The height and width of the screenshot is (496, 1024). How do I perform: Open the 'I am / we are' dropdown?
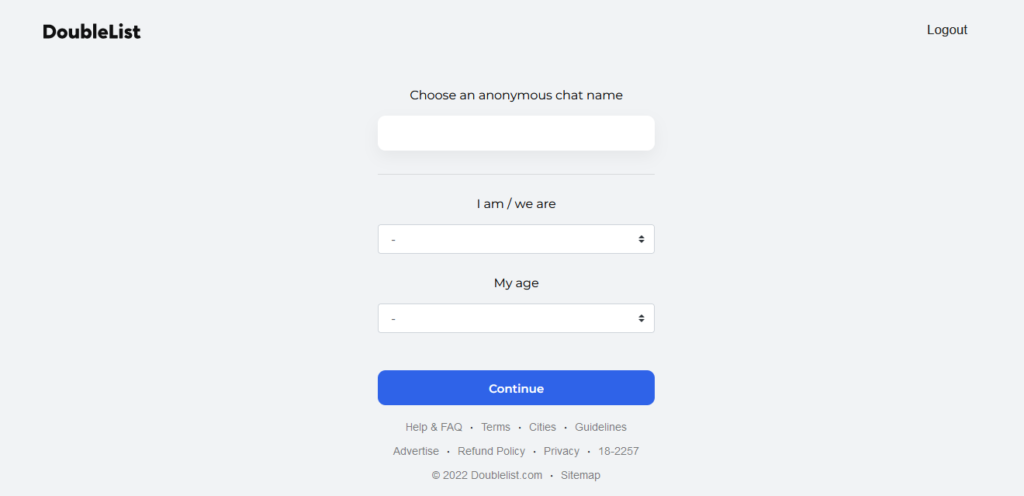pos(516,239)
